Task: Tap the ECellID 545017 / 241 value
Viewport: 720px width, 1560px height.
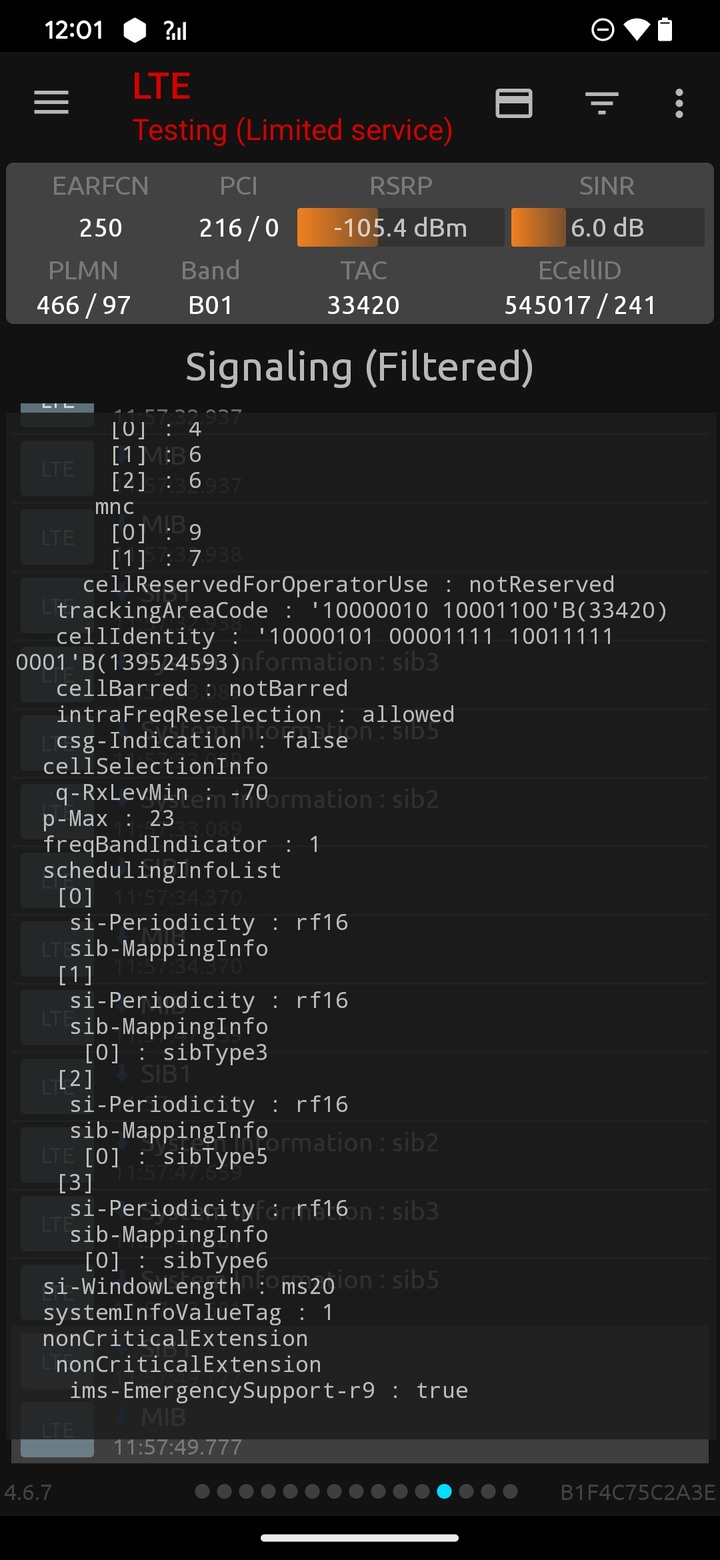Action: (580, 305)
